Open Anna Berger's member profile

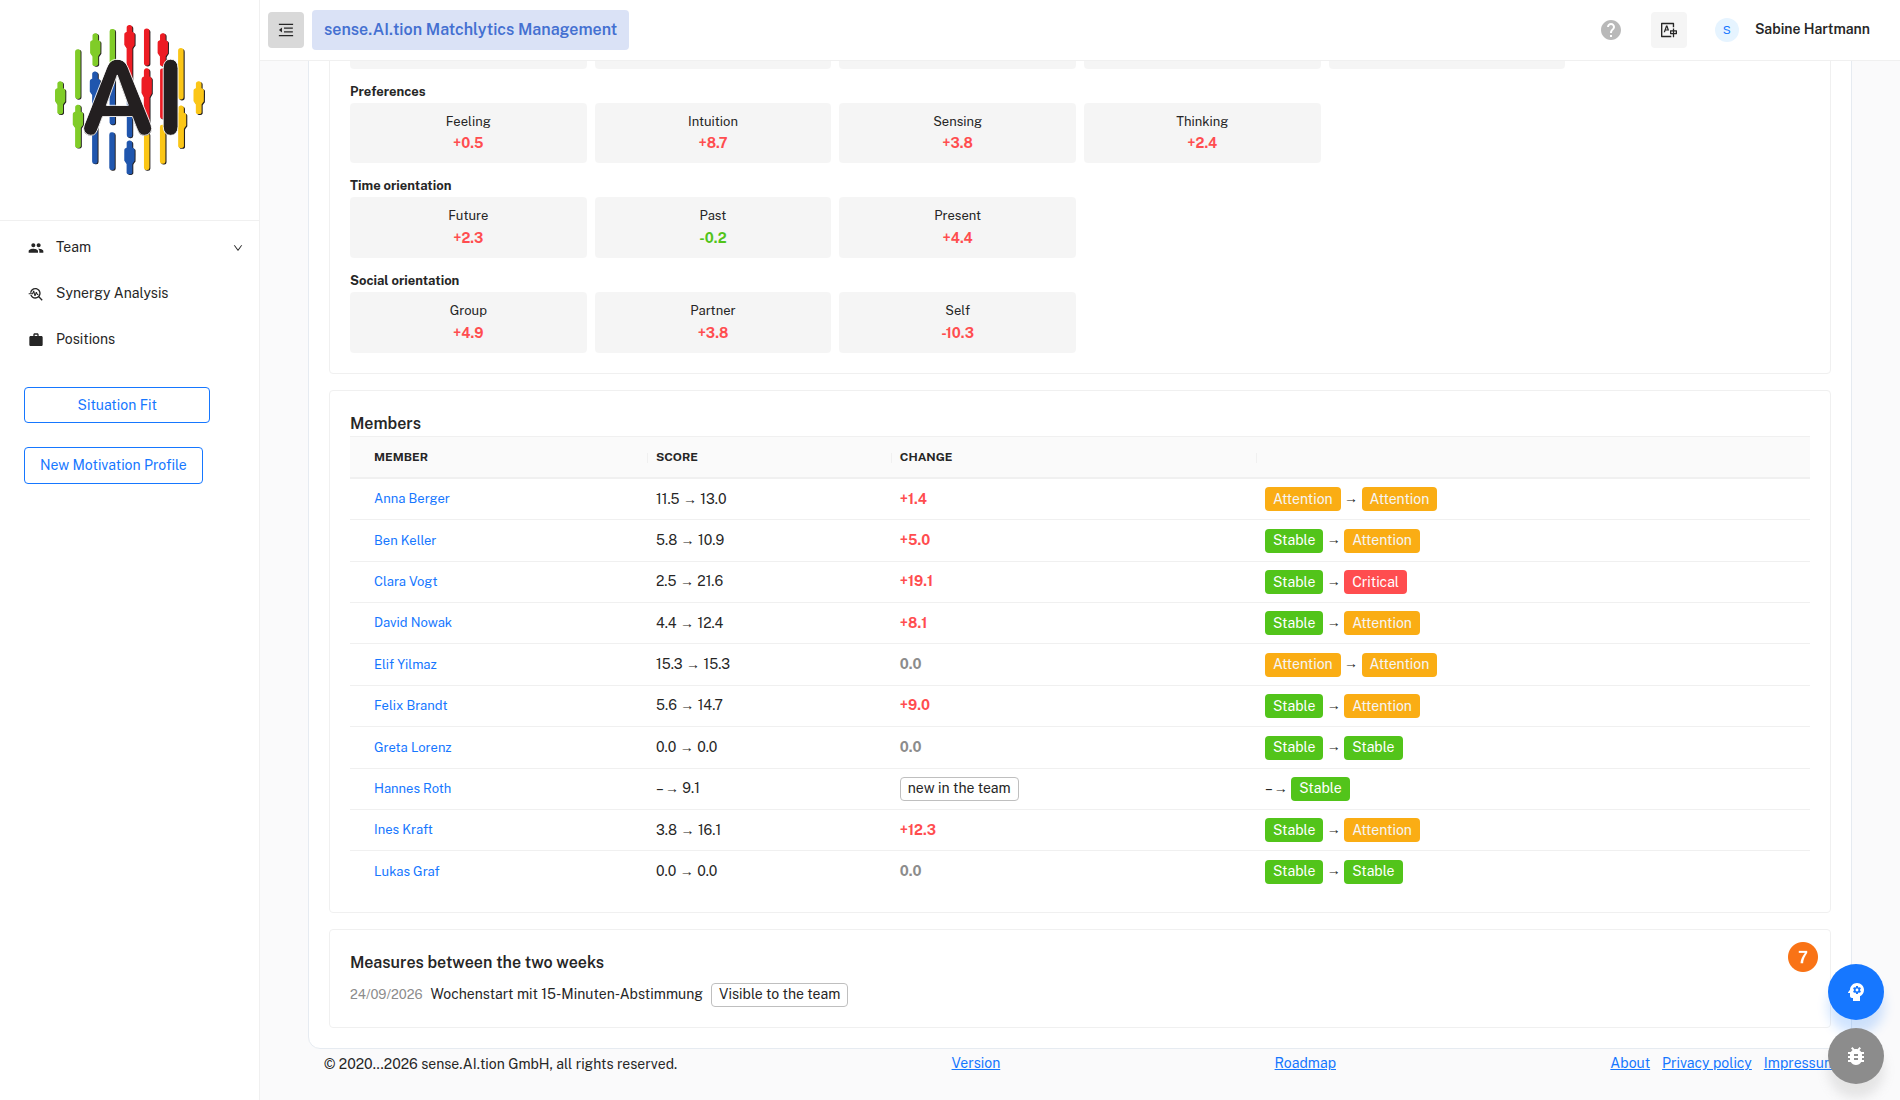coord(412,498)
